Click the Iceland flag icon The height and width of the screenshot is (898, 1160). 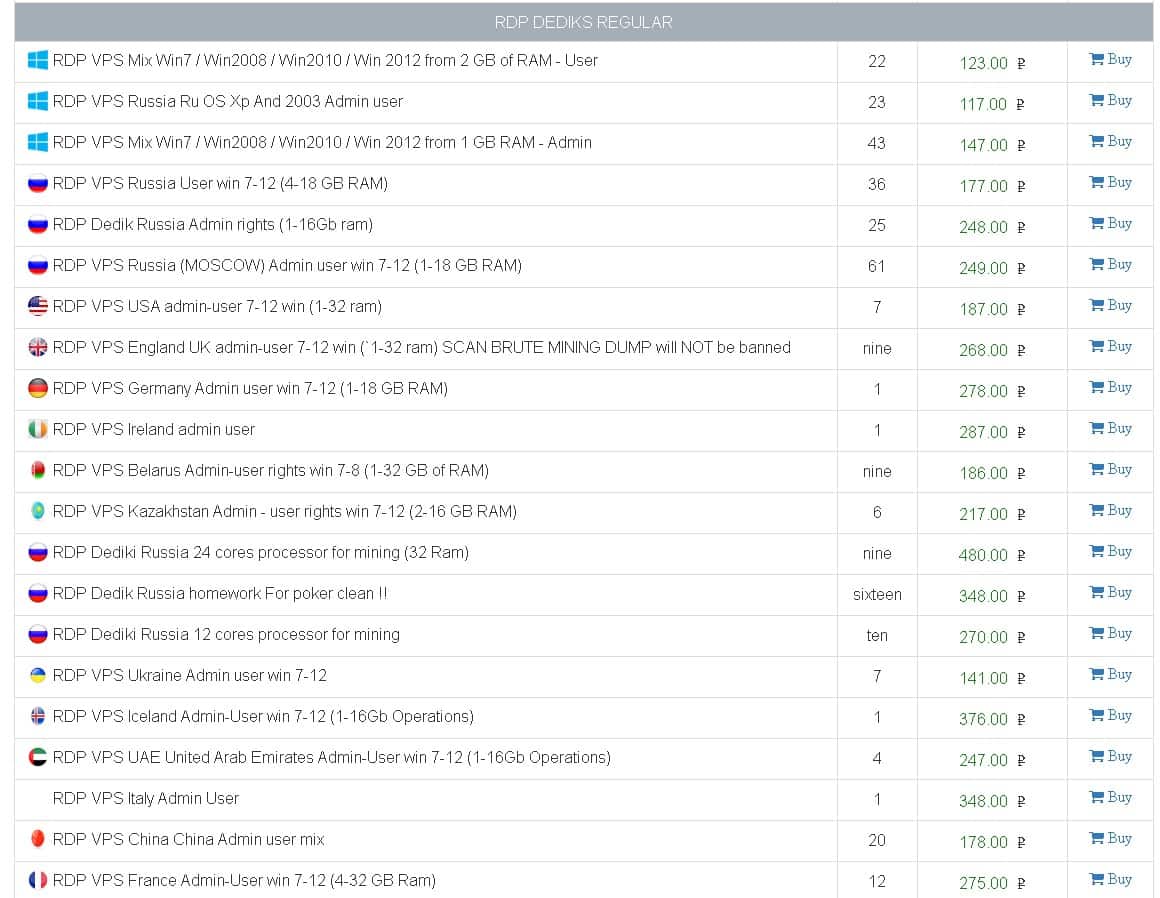[x=38, y=716]
